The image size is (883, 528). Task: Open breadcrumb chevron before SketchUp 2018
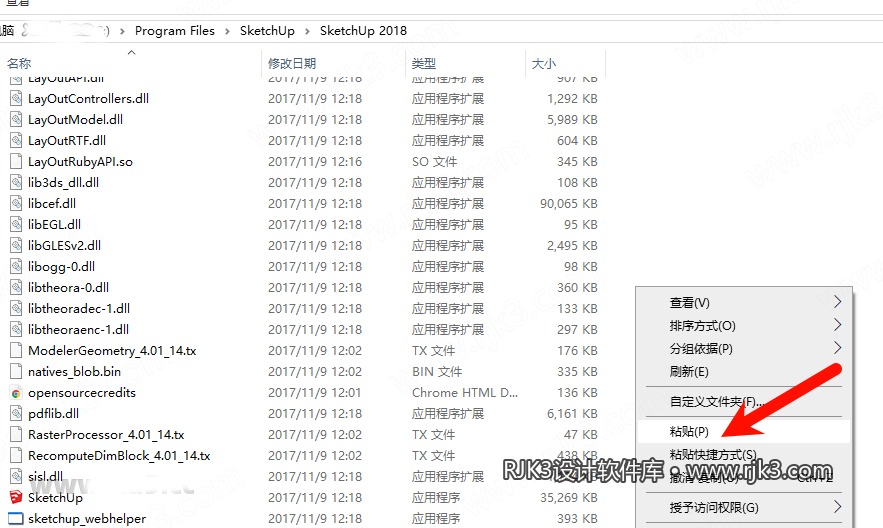click(x=307, y=31)
